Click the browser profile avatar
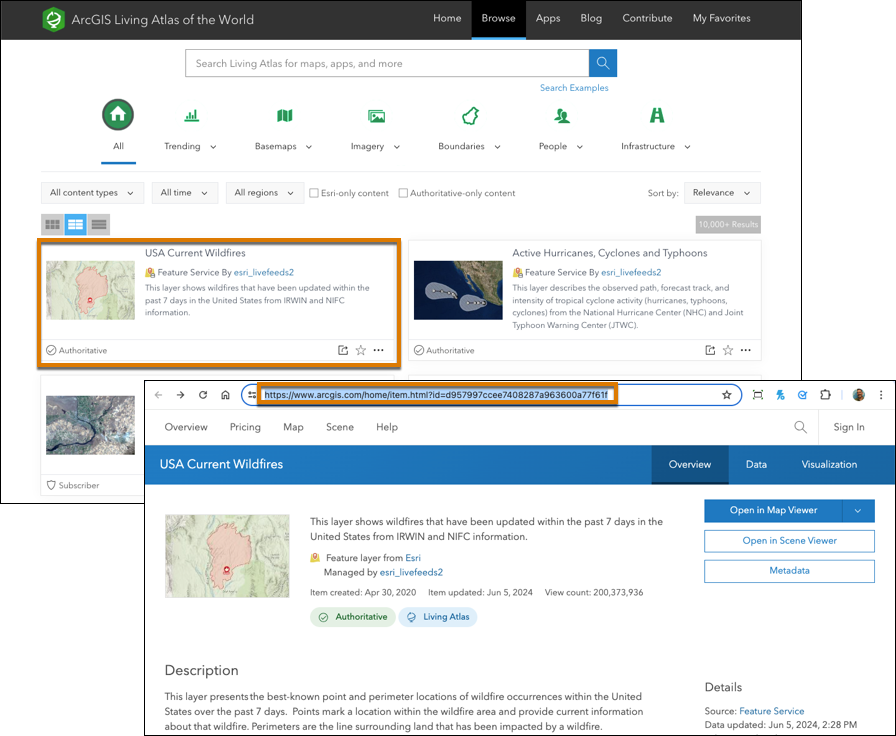 [x=858, y=395]
